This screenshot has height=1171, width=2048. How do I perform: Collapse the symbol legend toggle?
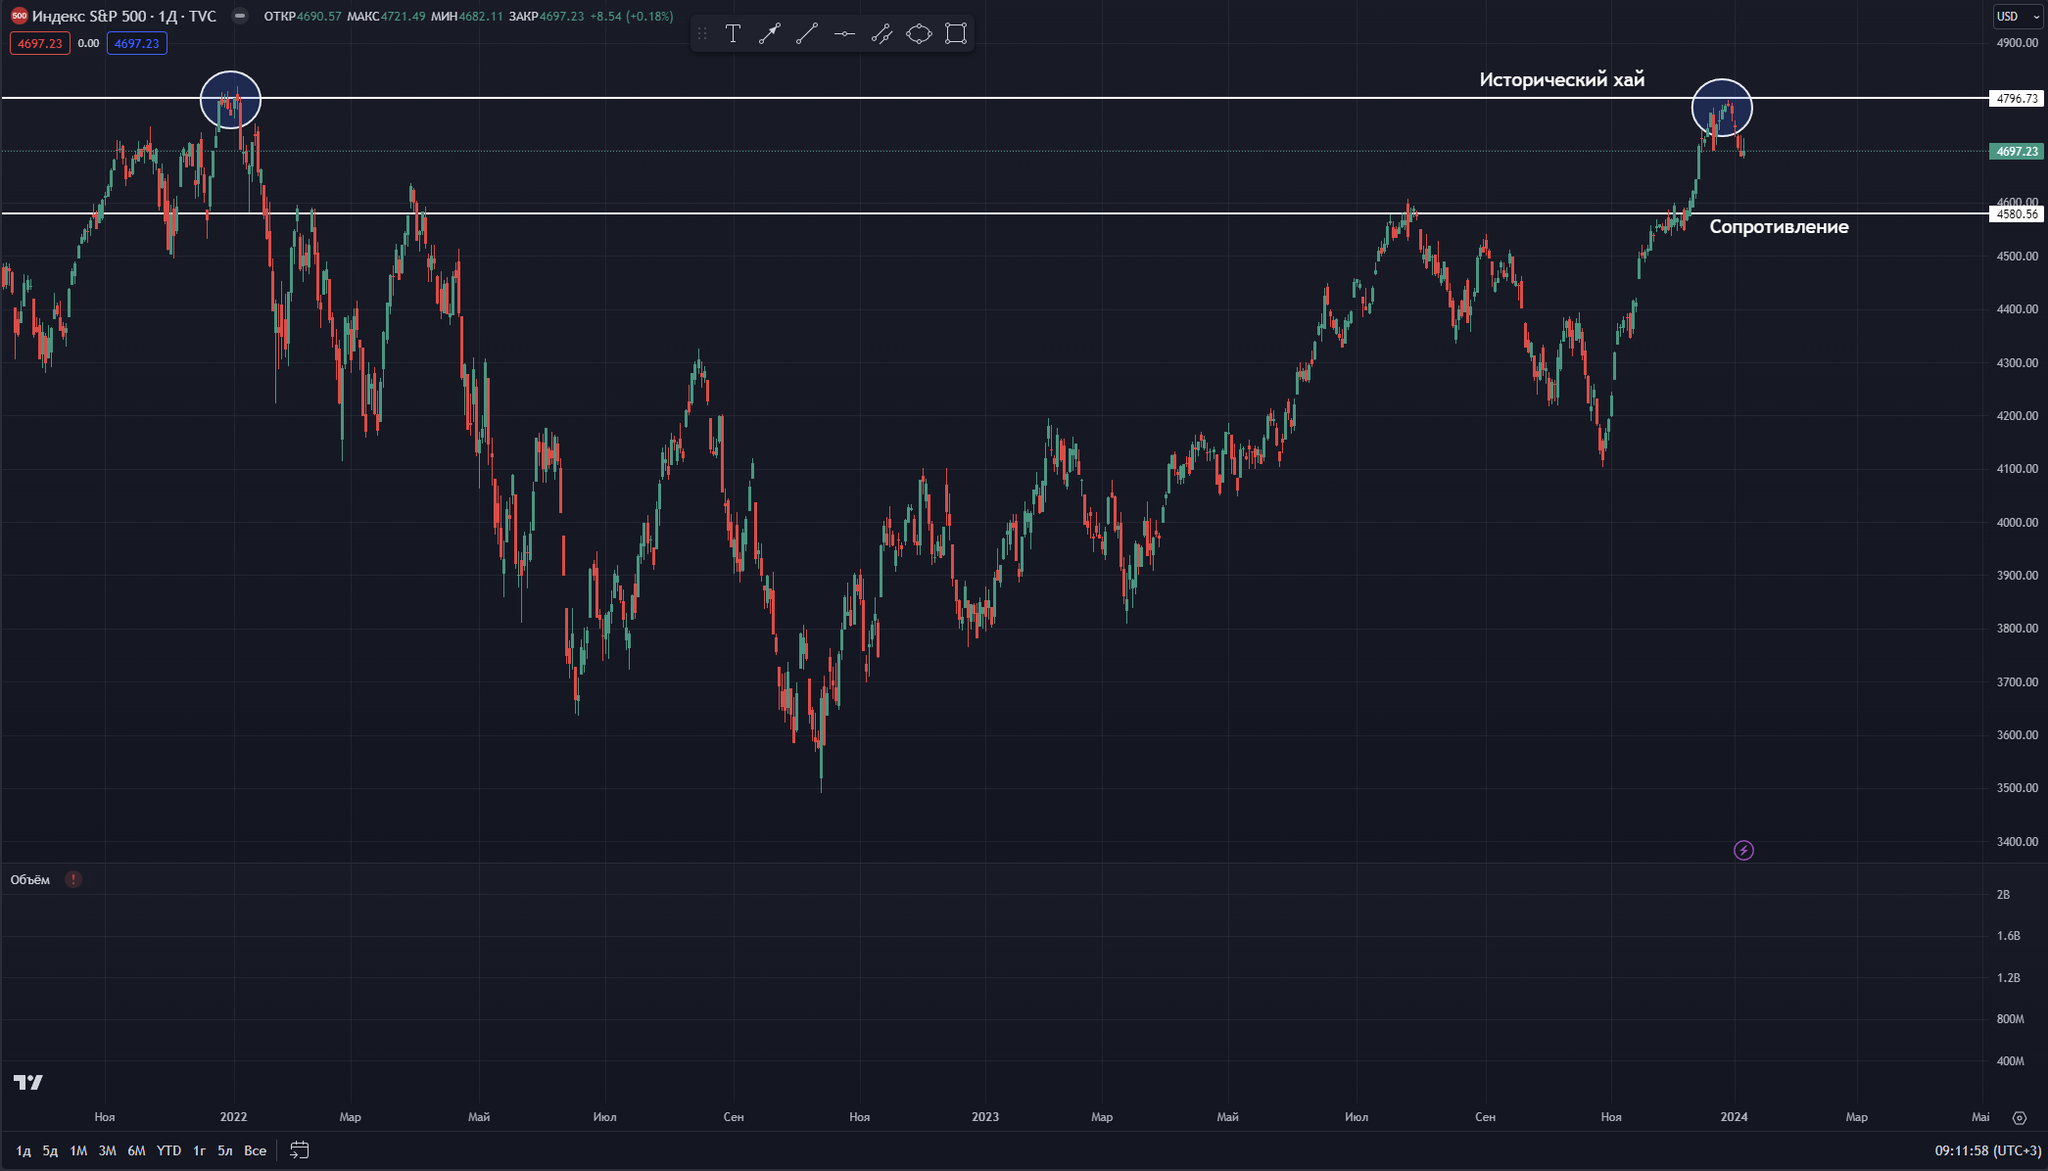coord(239,16)
